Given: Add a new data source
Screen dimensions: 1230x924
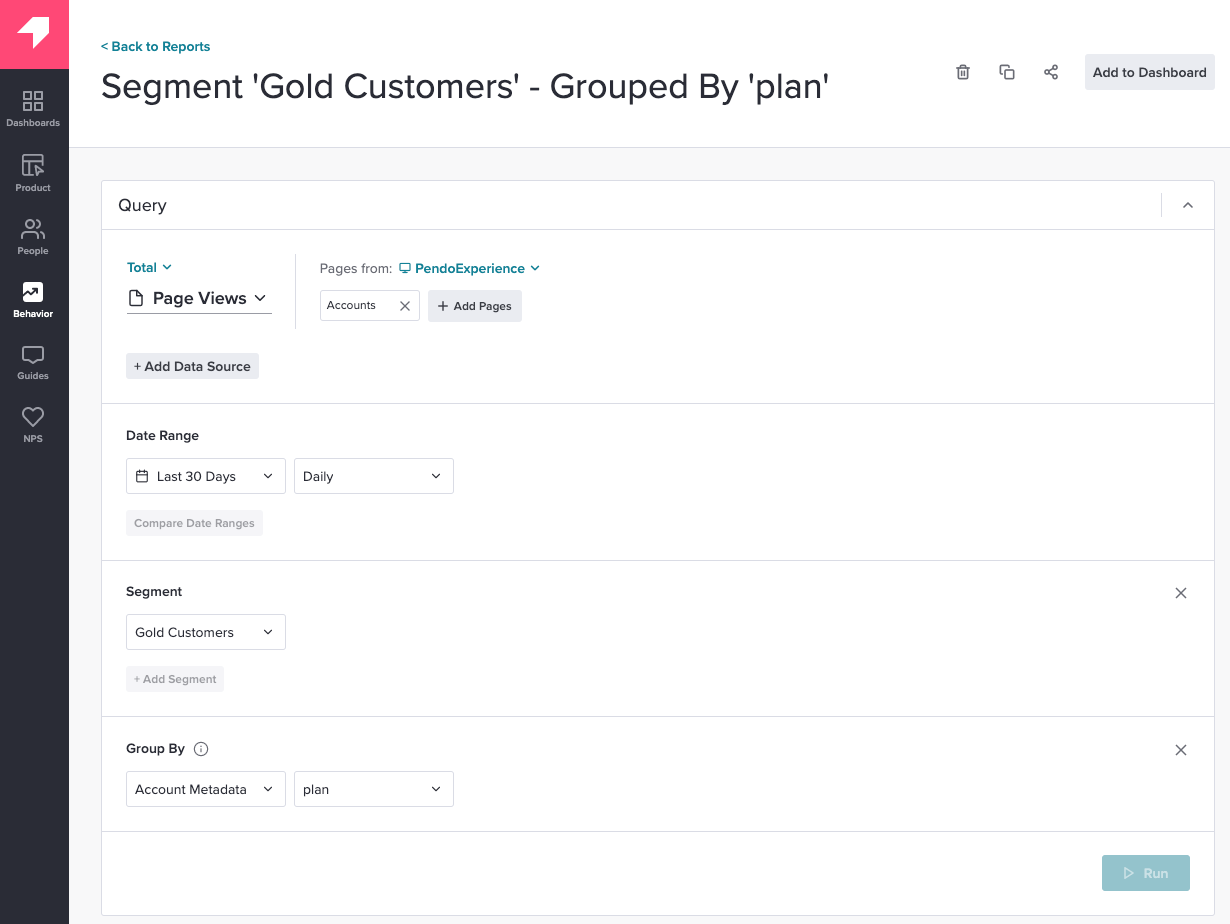Looking at the screenshot, I should coord(192,366).
